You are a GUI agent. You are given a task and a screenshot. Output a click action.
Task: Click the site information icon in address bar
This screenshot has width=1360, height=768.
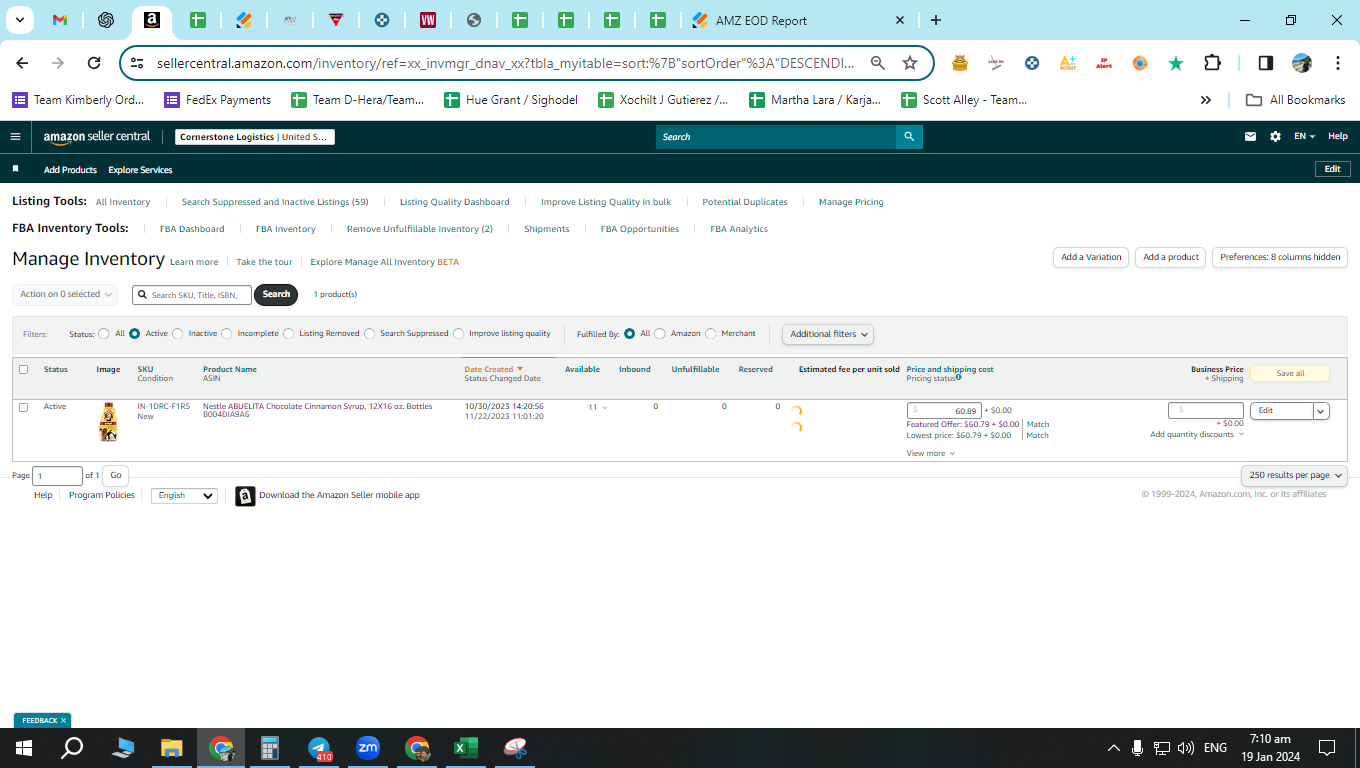click(x=138, y=63)
